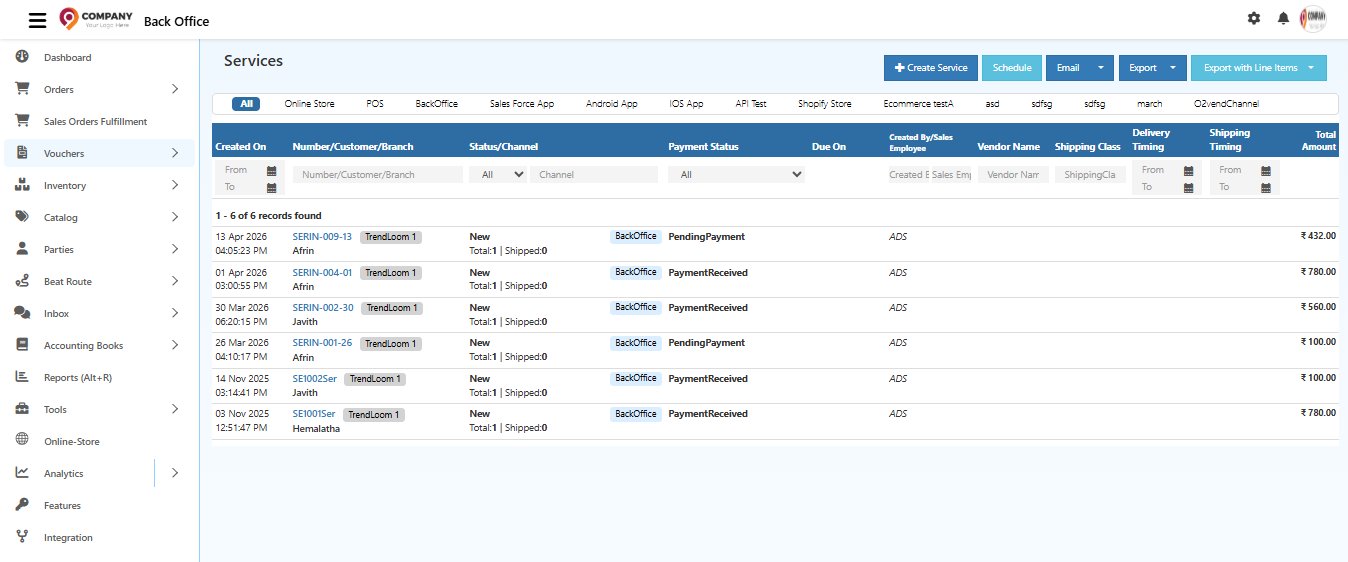Open the Export button dropdown arrow
The width and height of the screenshot is (1348, 562).
(1172, 68)
